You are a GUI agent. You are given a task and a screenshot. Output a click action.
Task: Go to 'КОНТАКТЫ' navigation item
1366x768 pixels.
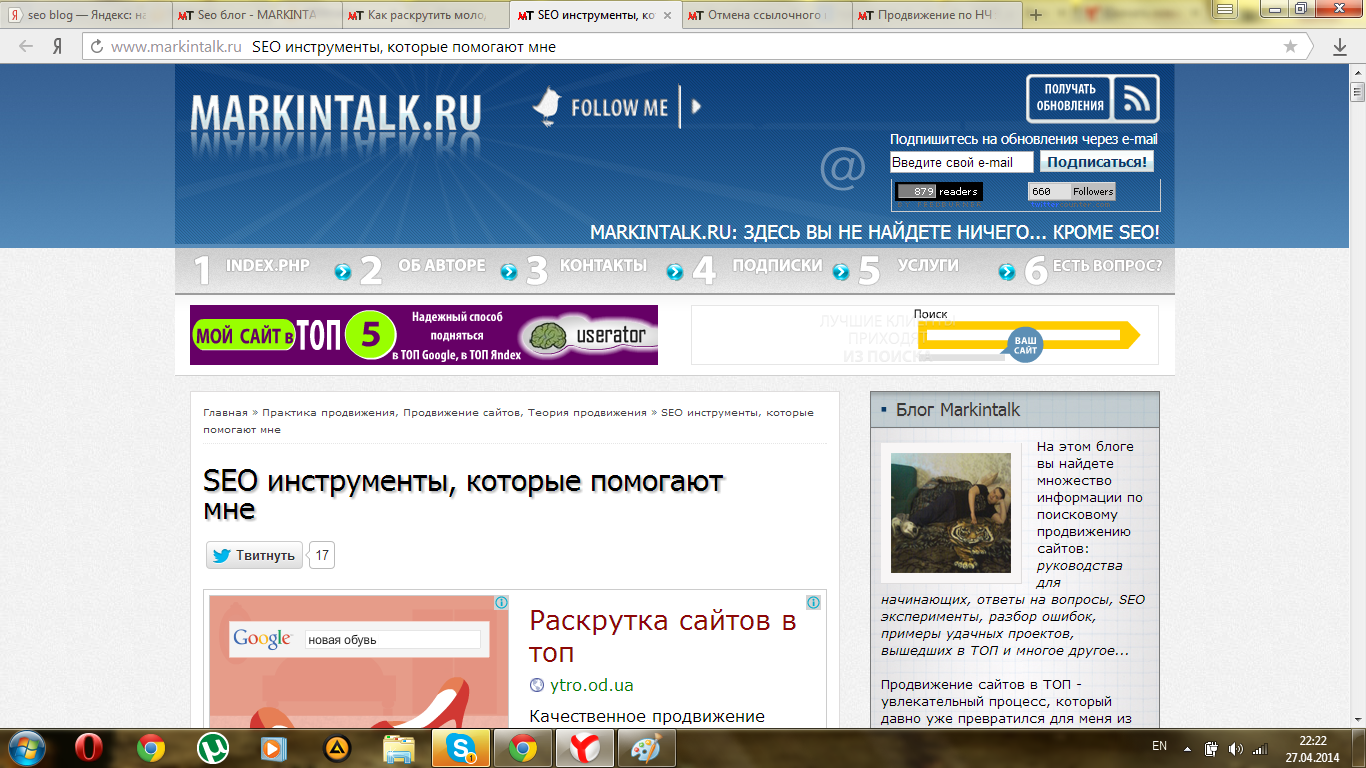(x=603, y=266)
